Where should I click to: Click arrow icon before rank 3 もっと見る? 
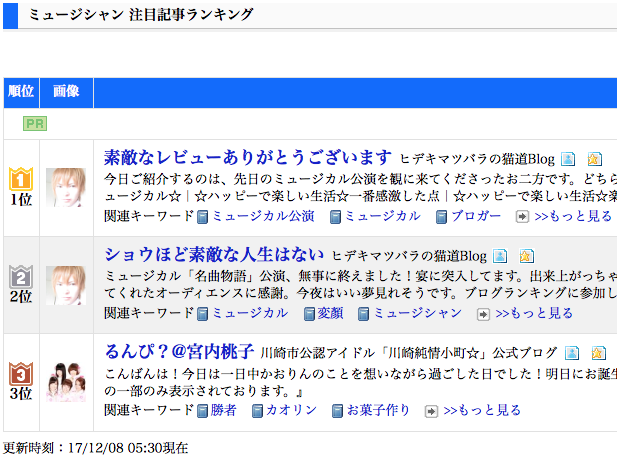(x=431, y=411)
